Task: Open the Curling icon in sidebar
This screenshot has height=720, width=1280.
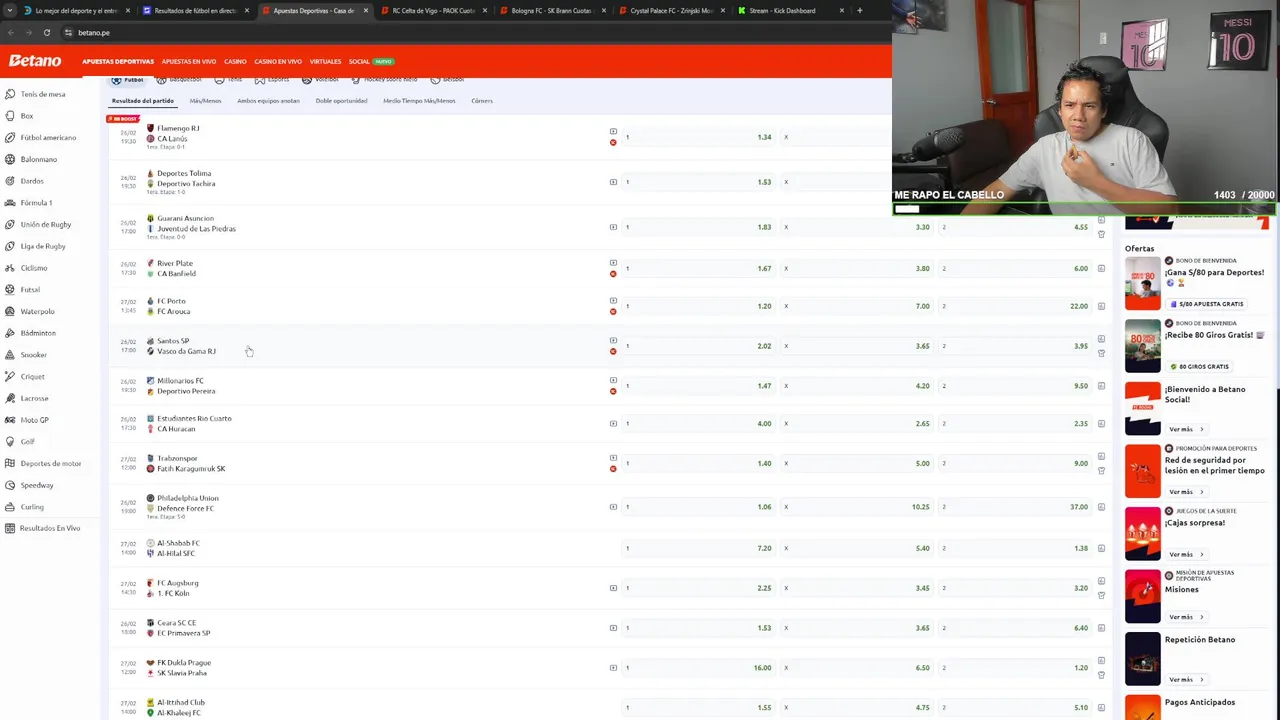Action: [10, 507]
